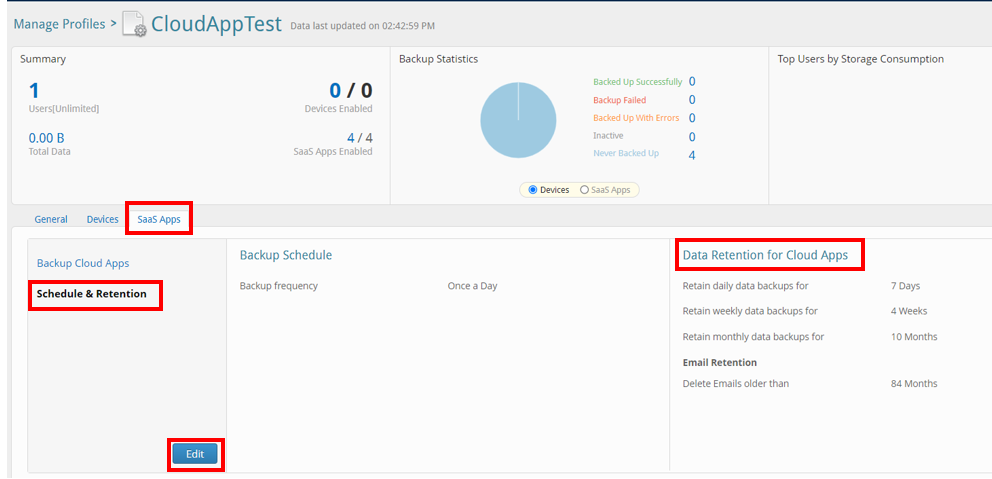Click the Delete Emails older than label
Viewport: 992px width, 479px height.
[x=736, y=383]
